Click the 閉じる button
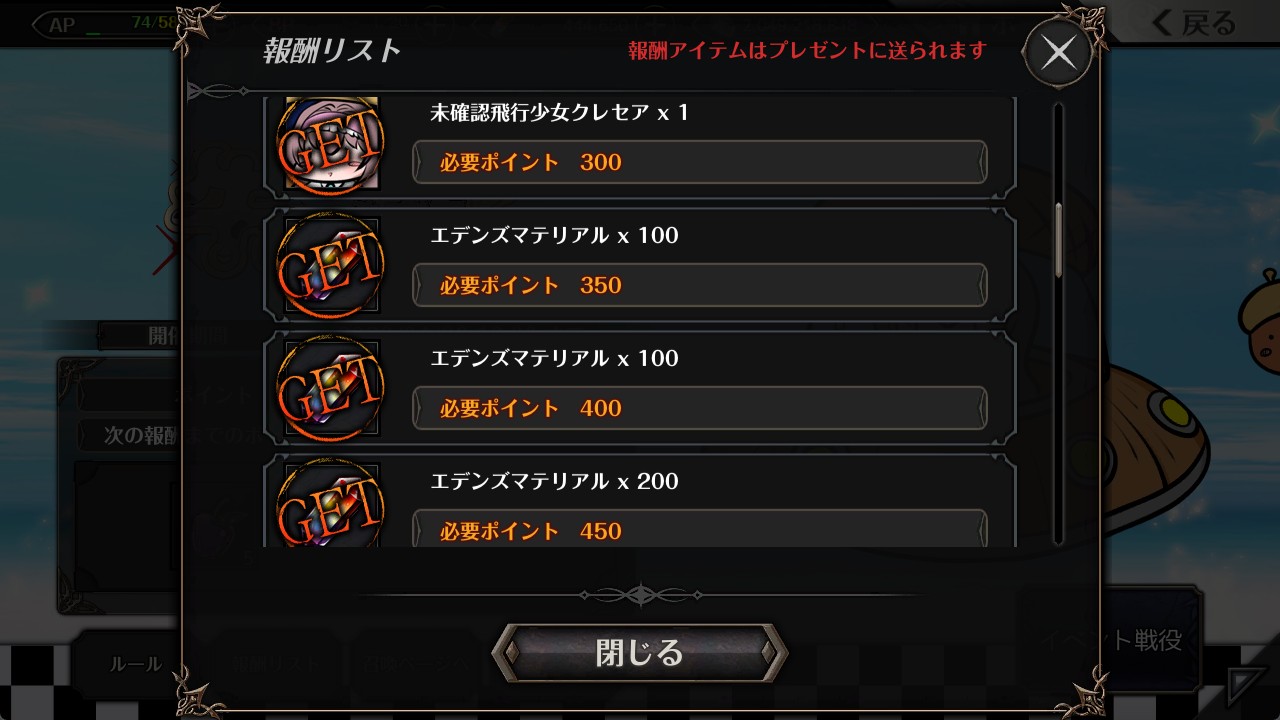This screenshot has height=720, width=1280. (640, 653)
